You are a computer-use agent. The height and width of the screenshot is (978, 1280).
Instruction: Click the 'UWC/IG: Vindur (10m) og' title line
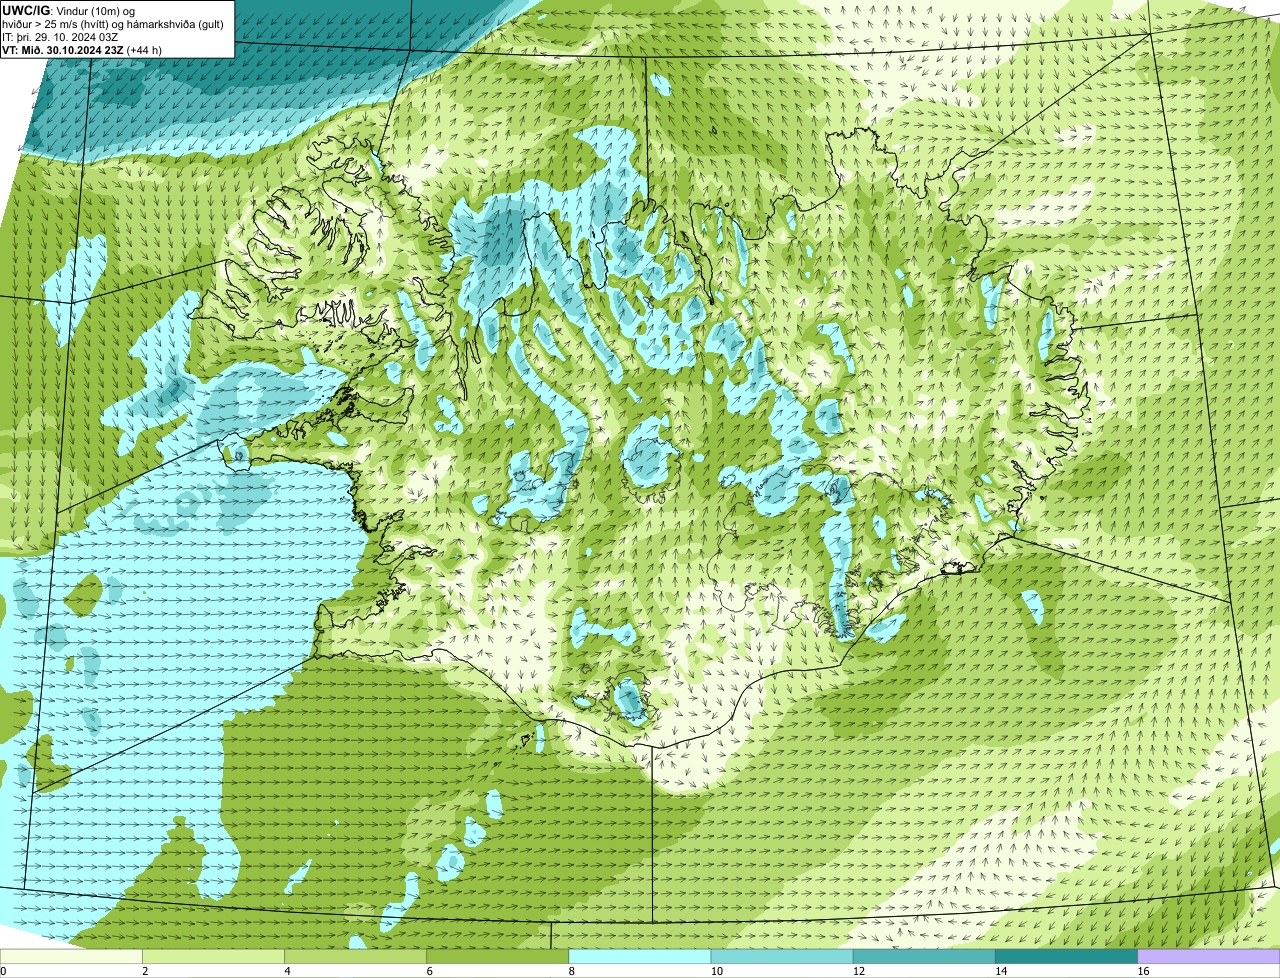point(69,10)
